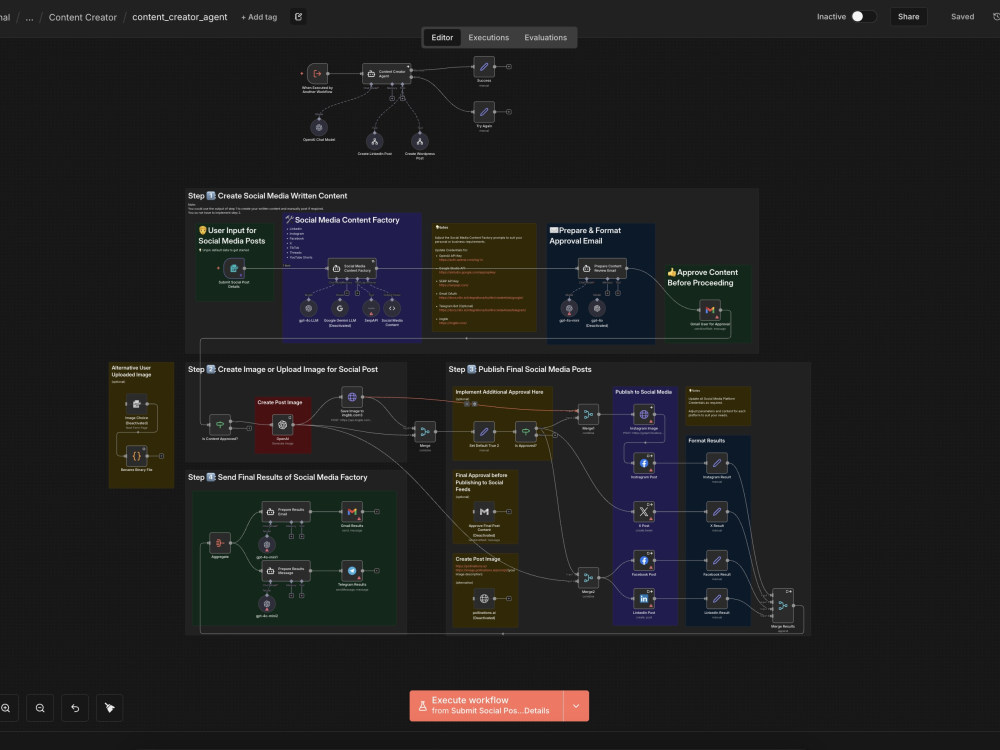Select the Prepare Results Email agent node
1000x750 pixels.
coord(286,511)
